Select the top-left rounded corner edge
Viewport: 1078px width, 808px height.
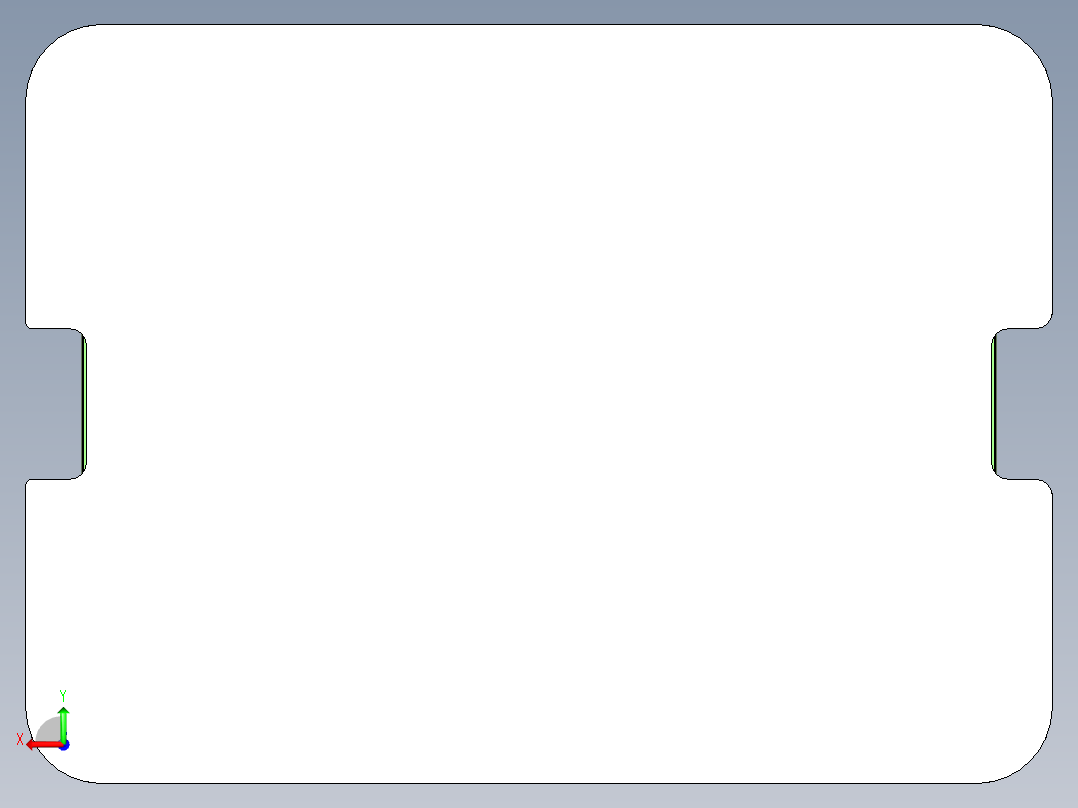(x=47, y=46)
